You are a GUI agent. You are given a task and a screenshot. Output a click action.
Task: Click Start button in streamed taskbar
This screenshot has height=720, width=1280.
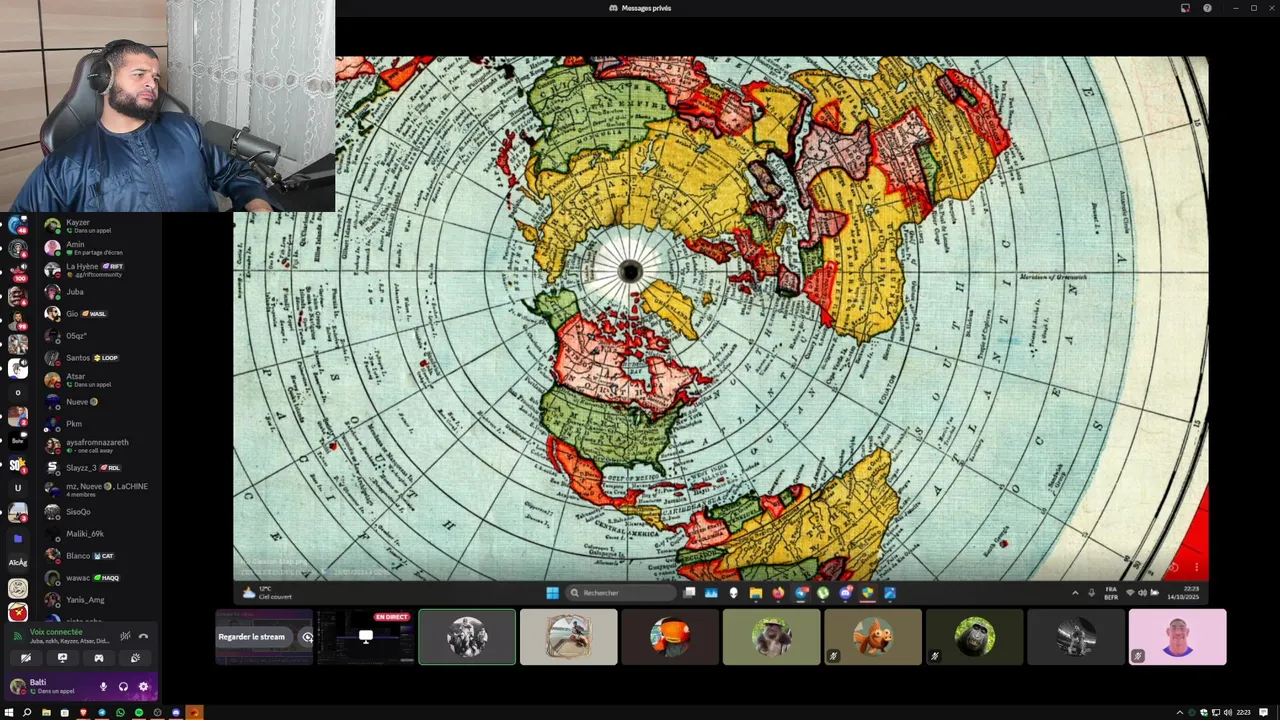pyautogui.click(x=552, y=593)
